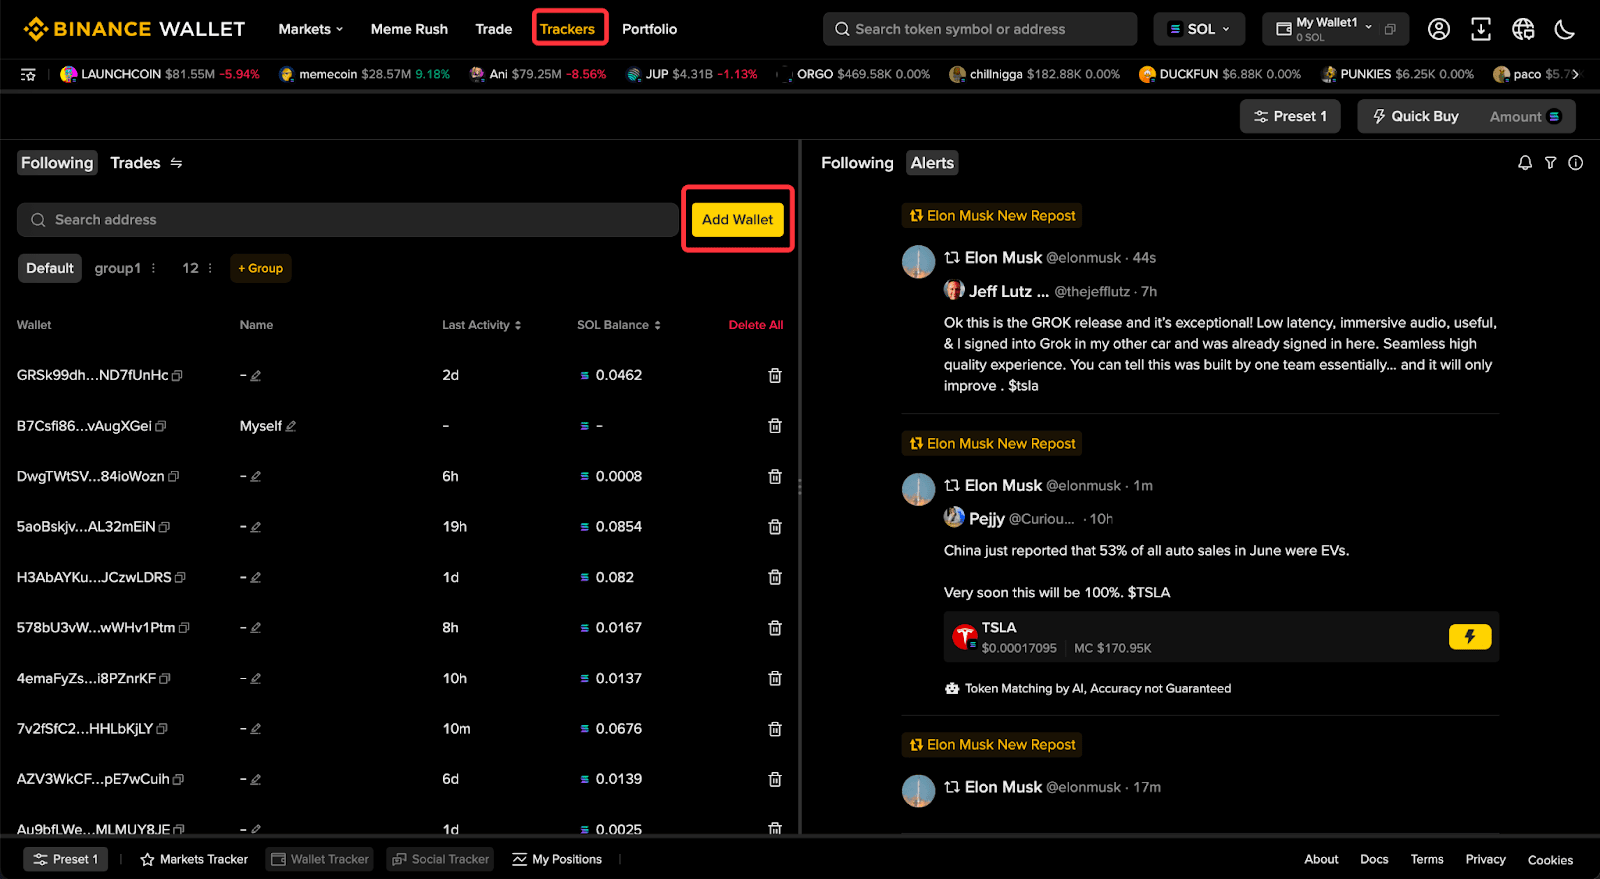Delete wallet H3AbAYKu...JCzwLDRS trash icon
Screen dimensions: 1600x879
tap(774, 577)
